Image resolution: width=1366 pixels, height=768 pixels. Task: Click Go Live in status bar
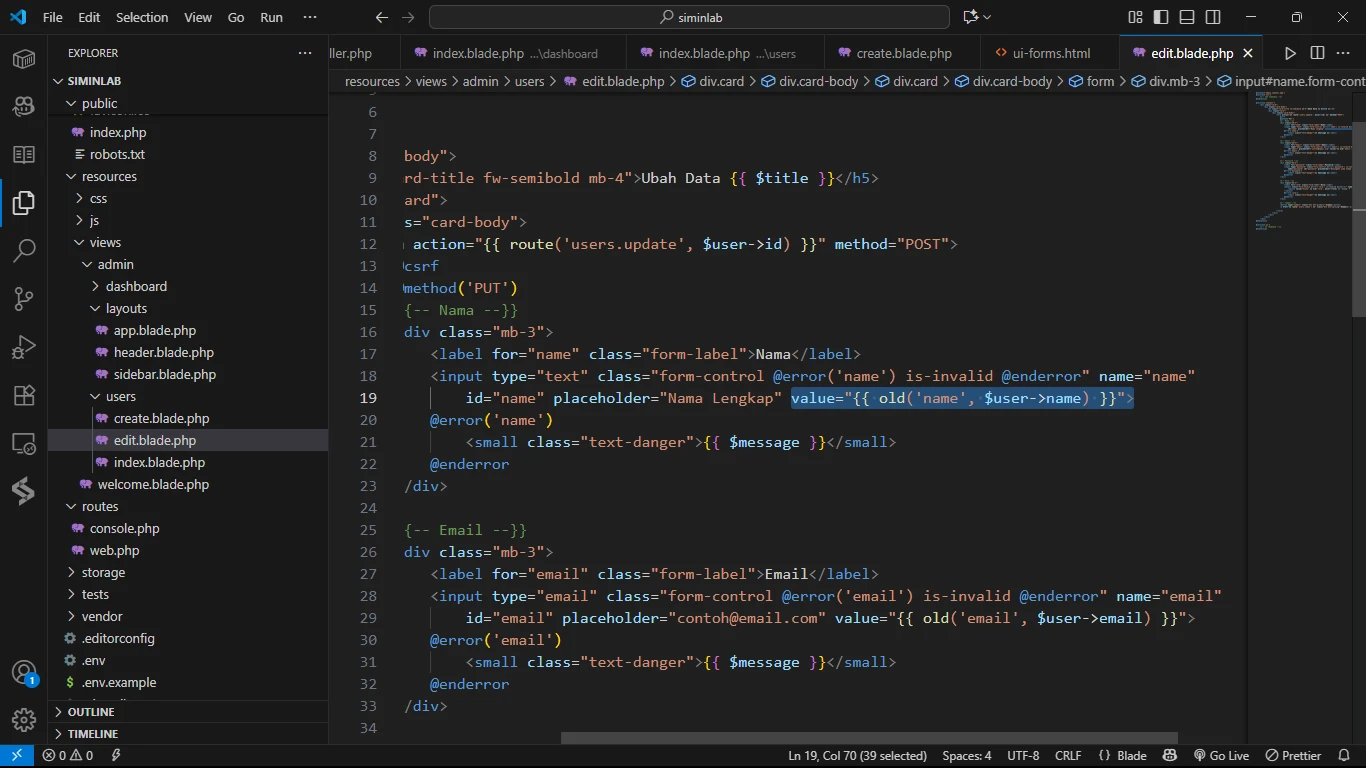click(1221, 756)
